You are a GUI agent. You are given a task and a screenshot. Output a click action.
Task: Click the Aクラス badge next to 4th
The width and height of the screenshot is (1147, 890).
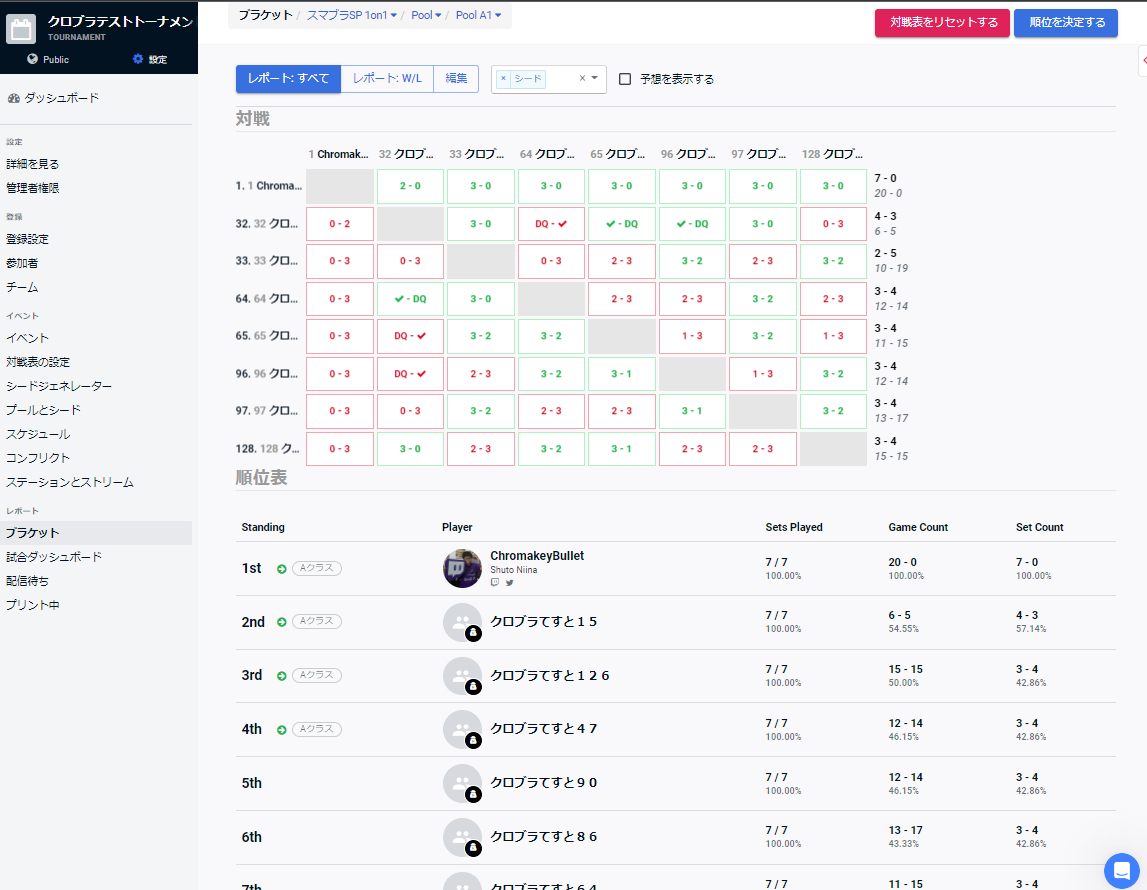pyautogui.click(x=317, y=729)
